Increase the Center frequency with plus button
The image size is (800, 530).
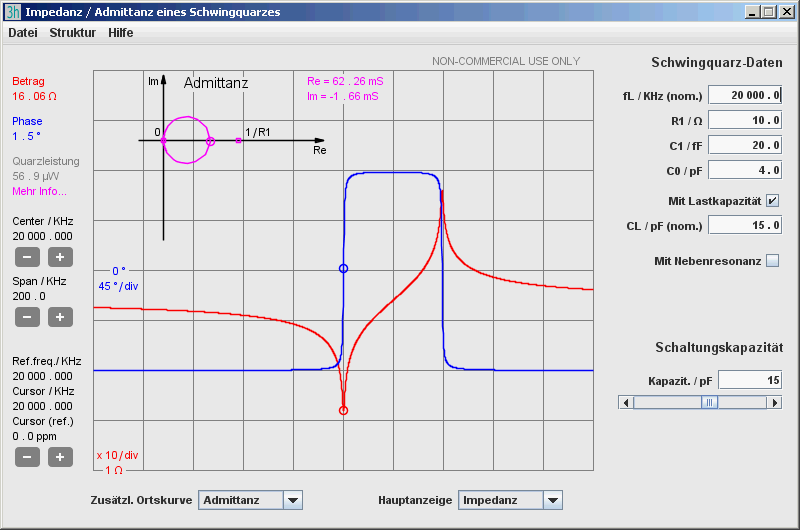coord(60,257)
